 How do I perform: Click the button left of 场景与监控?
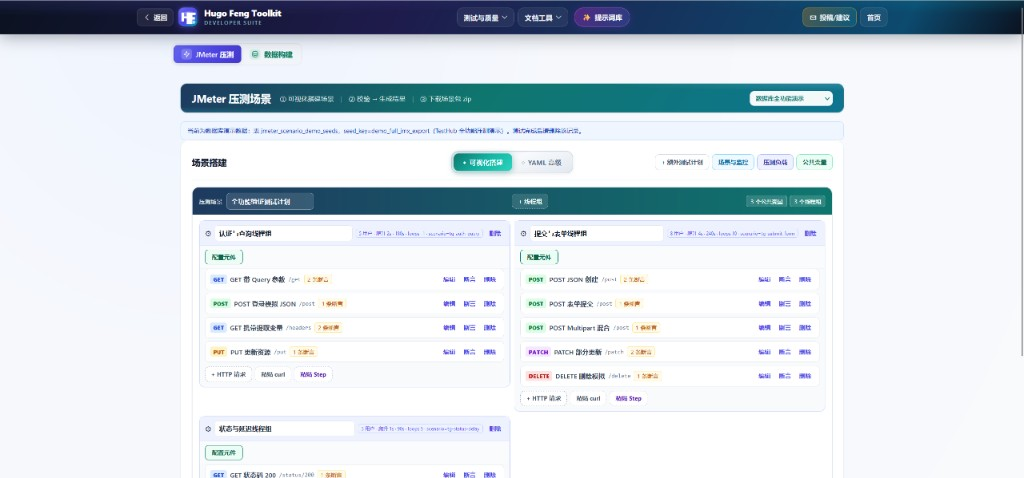tap(682, 163)
